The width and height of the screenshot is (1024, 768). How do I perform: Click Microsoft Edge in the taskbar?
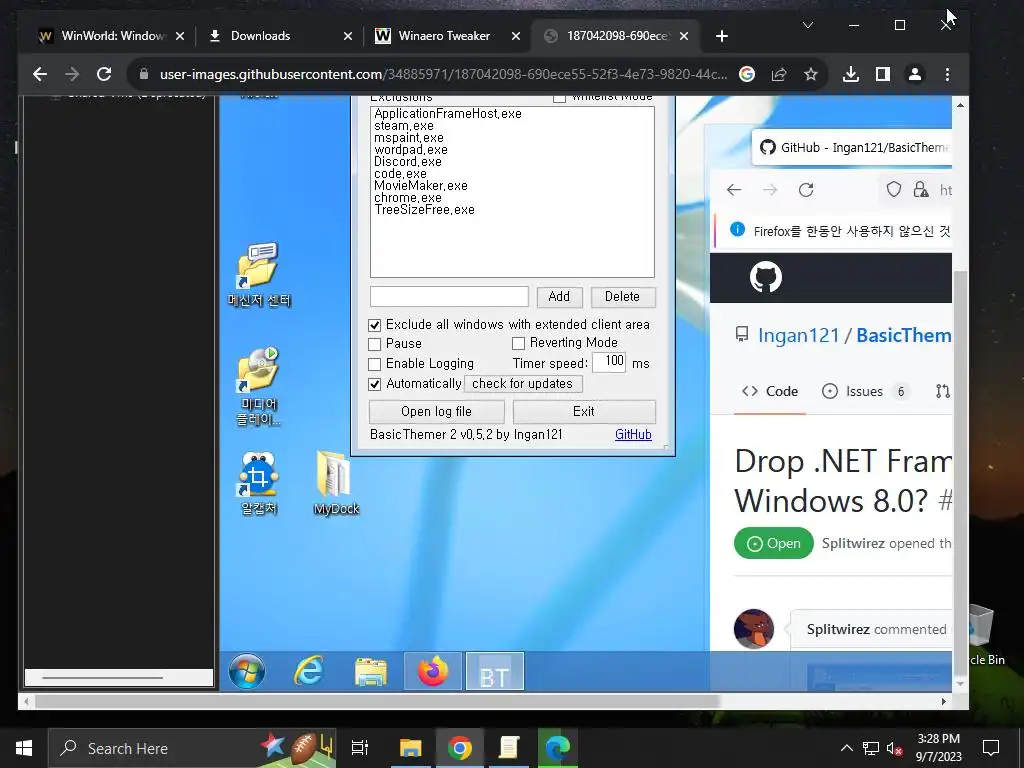558,748
